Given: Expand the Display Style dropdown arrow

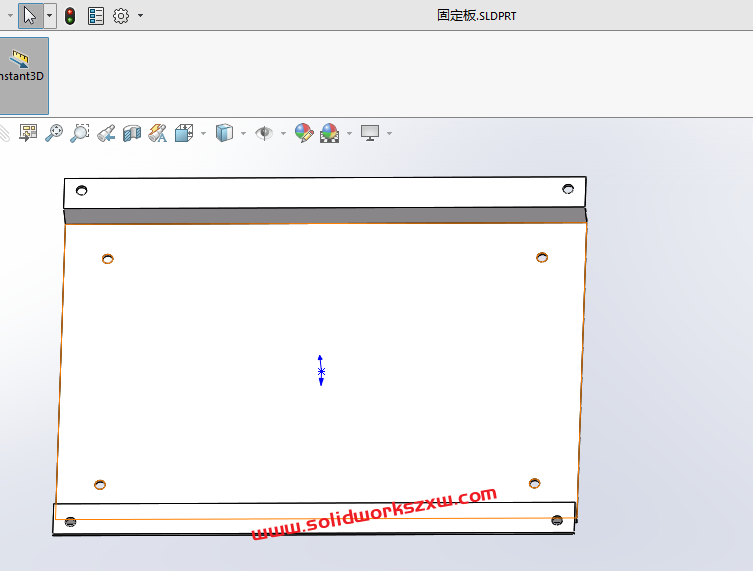Looking at the screenshot, I should pyautogui.click(x=243, y=133).
